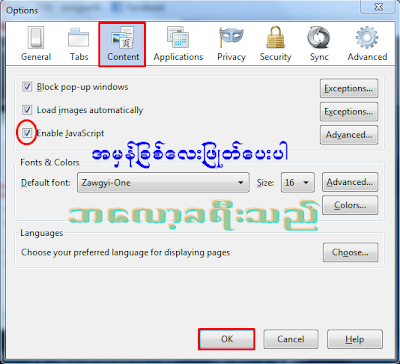The width and height of the screenshot is (400, 364).
Task: Click Exceptions button for pop-up windows
Action: (x=349, y=88)
